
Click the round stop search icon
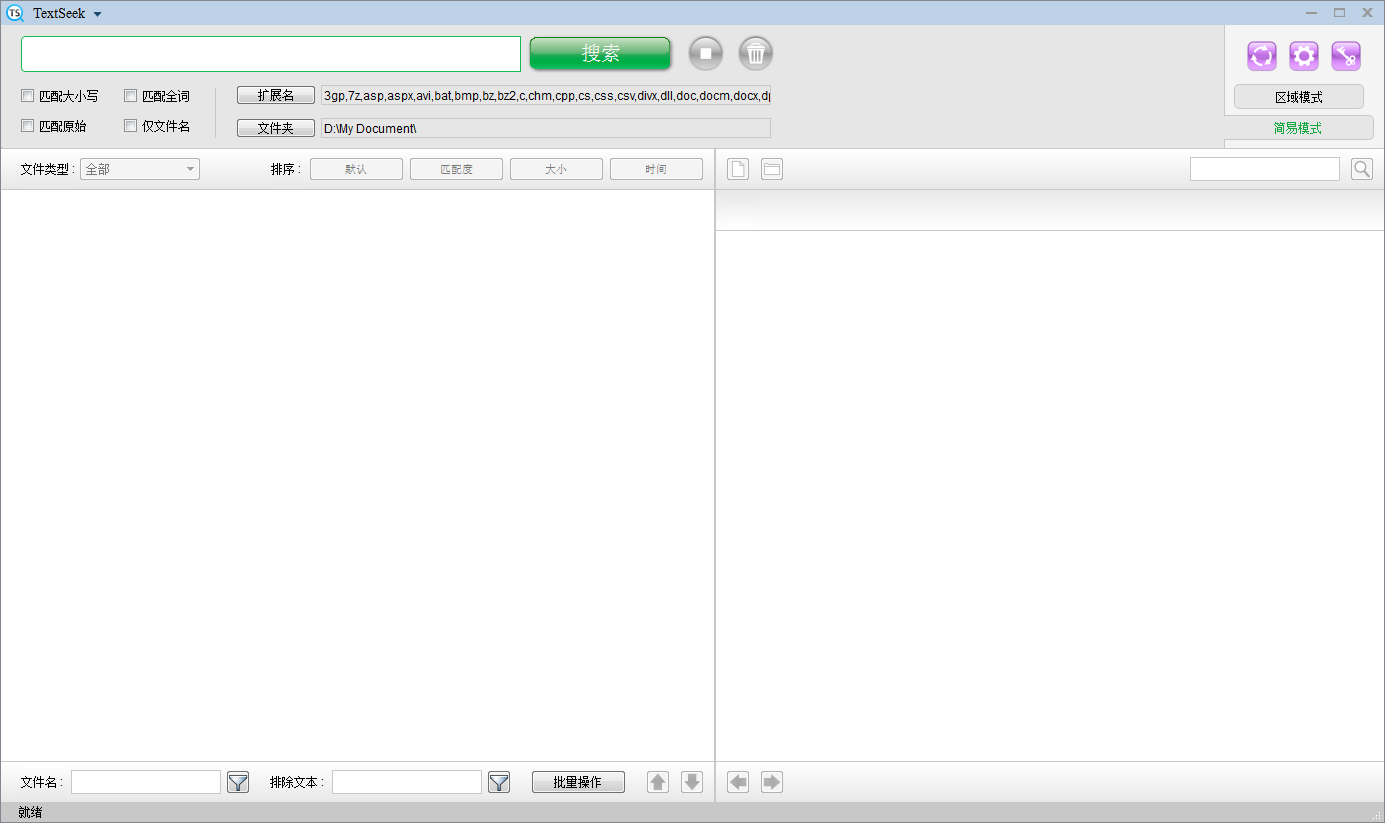[x=706, y=53]
